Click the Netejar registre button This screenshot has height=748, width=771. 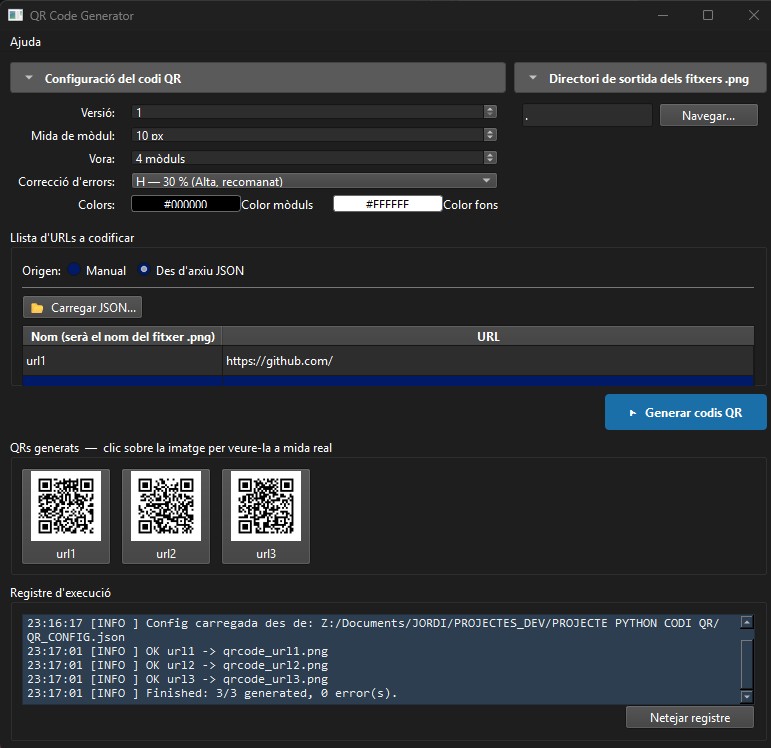pyautogui.click(x=689, y=718)
